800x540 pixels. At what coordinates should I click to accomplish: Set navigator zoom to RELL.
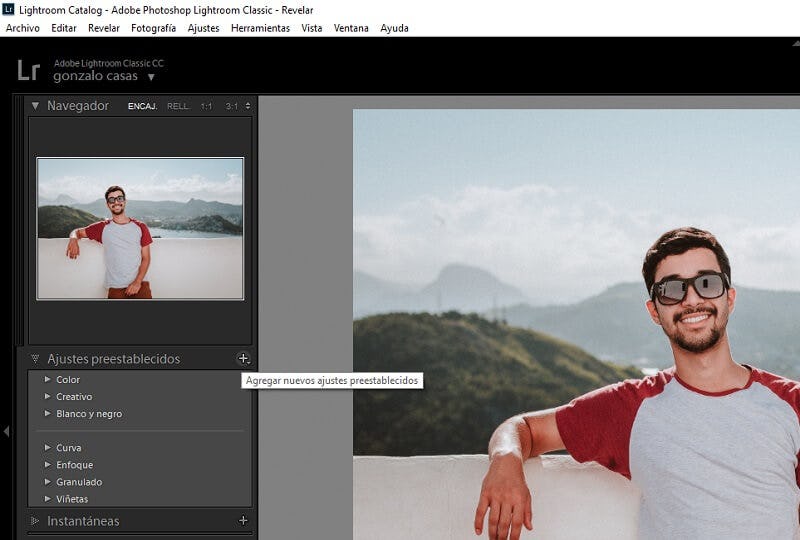tap(178, 106)
